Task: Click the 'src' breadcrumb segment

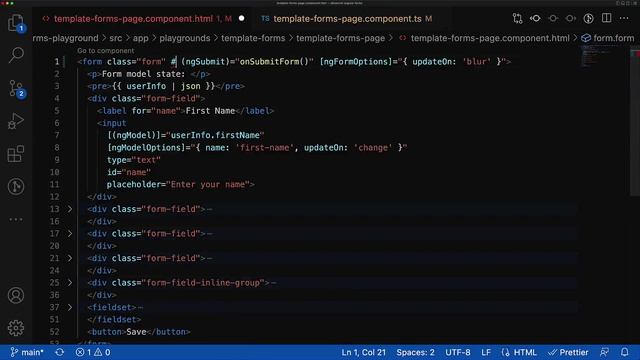Action: click(116, 38)
